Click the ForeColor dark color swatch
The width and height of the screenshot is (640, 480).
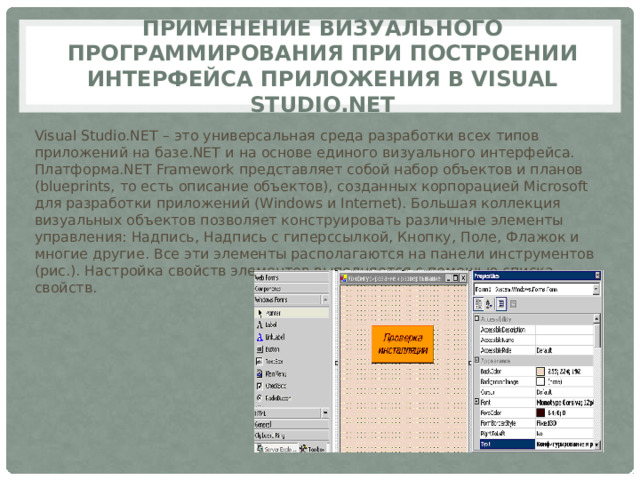click(540, 413)
